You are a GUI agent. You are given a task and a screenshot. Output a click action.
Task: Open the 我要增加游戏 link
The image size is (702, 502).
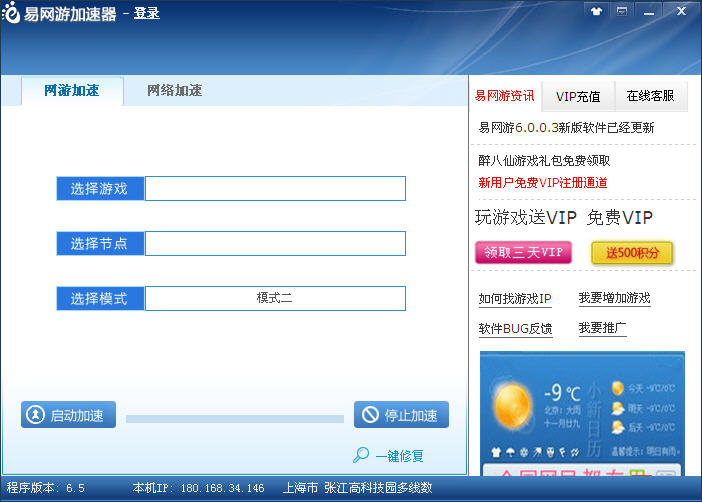tap(614, 298)
